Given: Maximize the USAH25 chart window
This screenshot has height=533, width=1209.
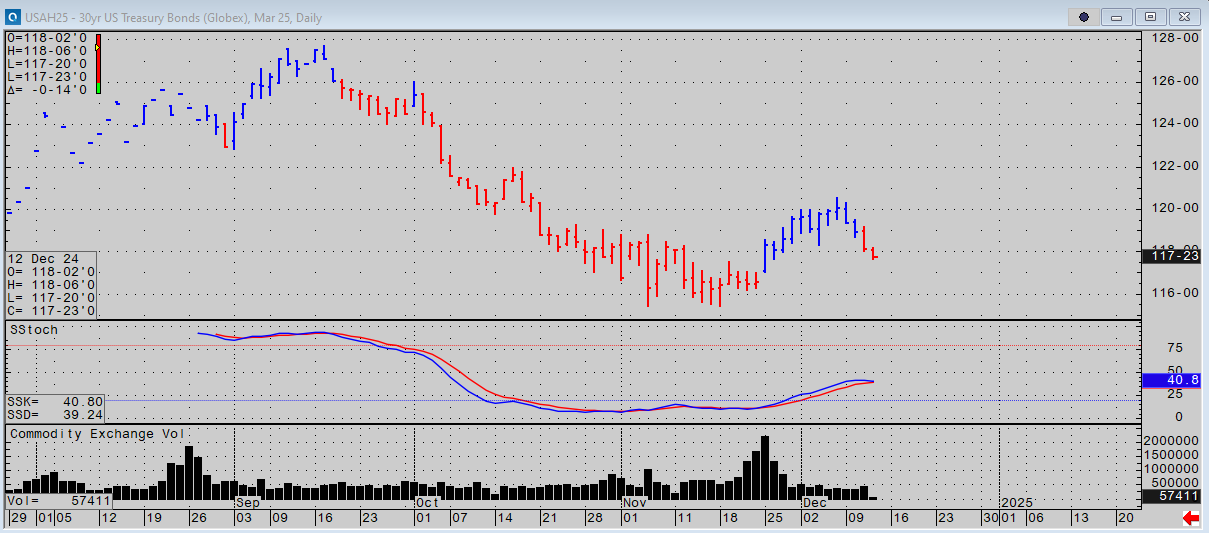Looking at the screenshot, I should click(1151, 17).
